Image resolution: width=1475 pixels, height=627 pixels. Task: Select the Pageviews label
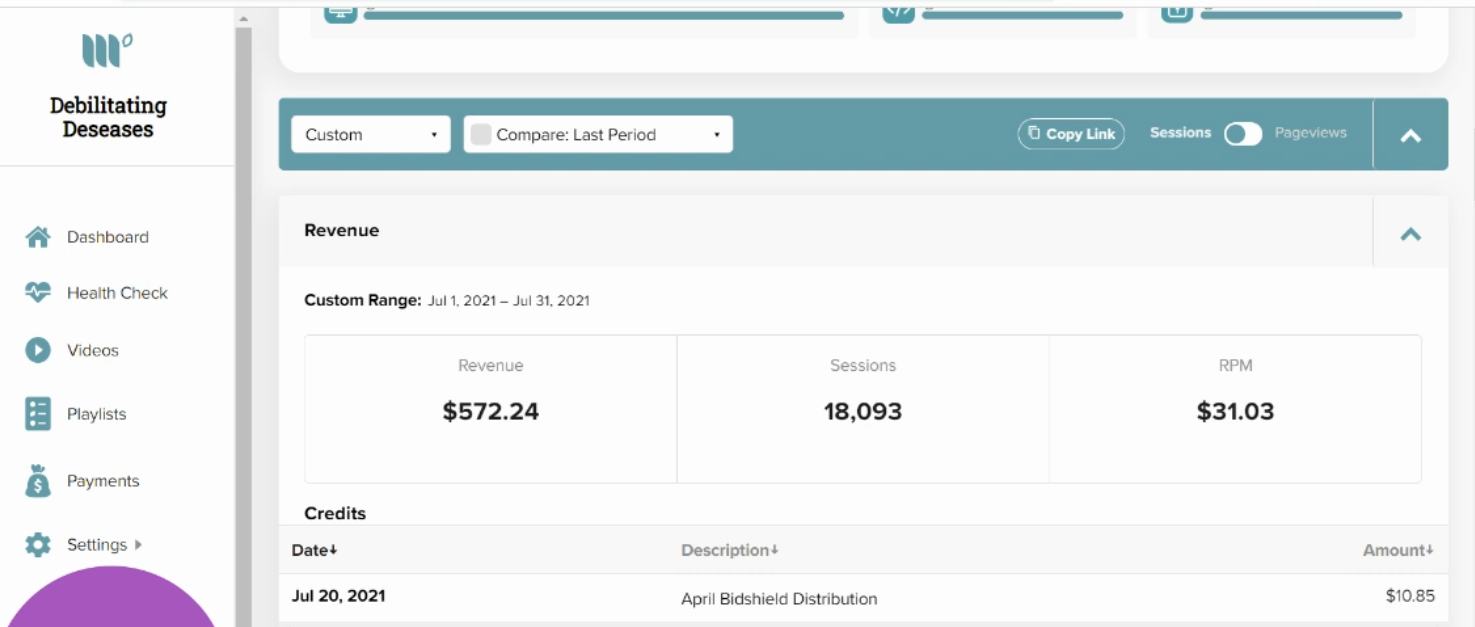[x=1310, y=133]
